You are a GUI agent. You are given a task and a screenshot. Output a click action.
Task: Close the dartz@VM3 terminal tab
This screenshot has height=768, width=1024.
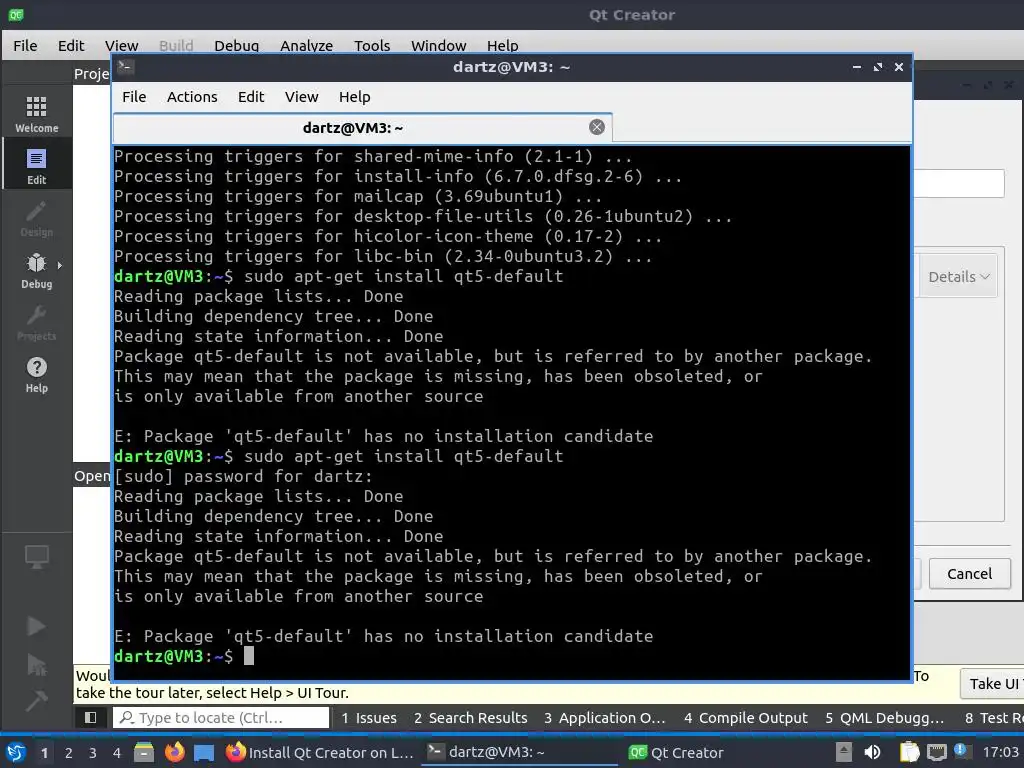coord(597,127)
